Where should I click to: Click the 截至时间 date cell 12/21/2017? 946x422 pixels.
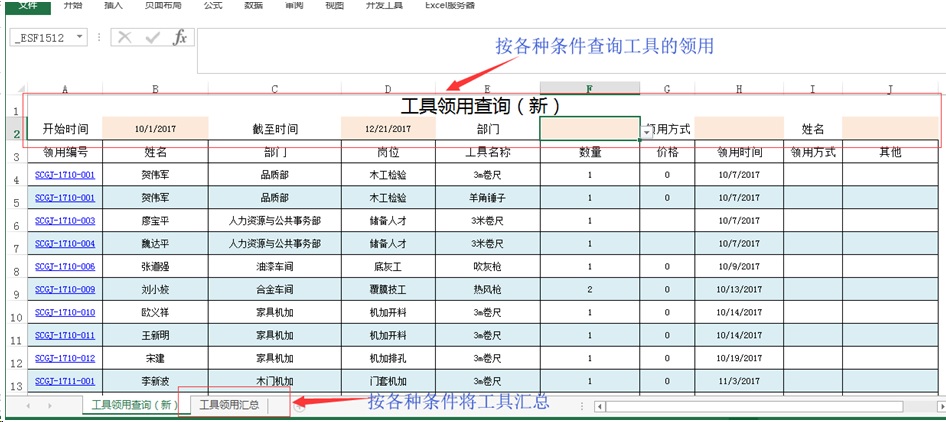[388, 129]
